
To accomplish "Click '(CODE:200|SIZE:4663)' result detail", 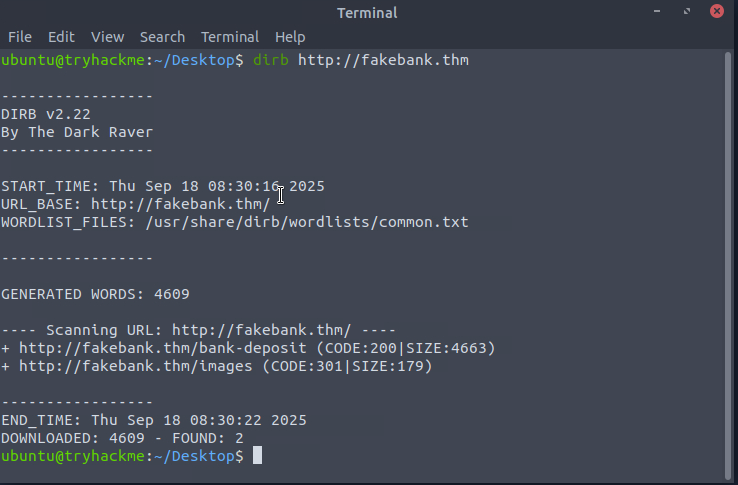I will pyautogui.click(x=406, y=348).
